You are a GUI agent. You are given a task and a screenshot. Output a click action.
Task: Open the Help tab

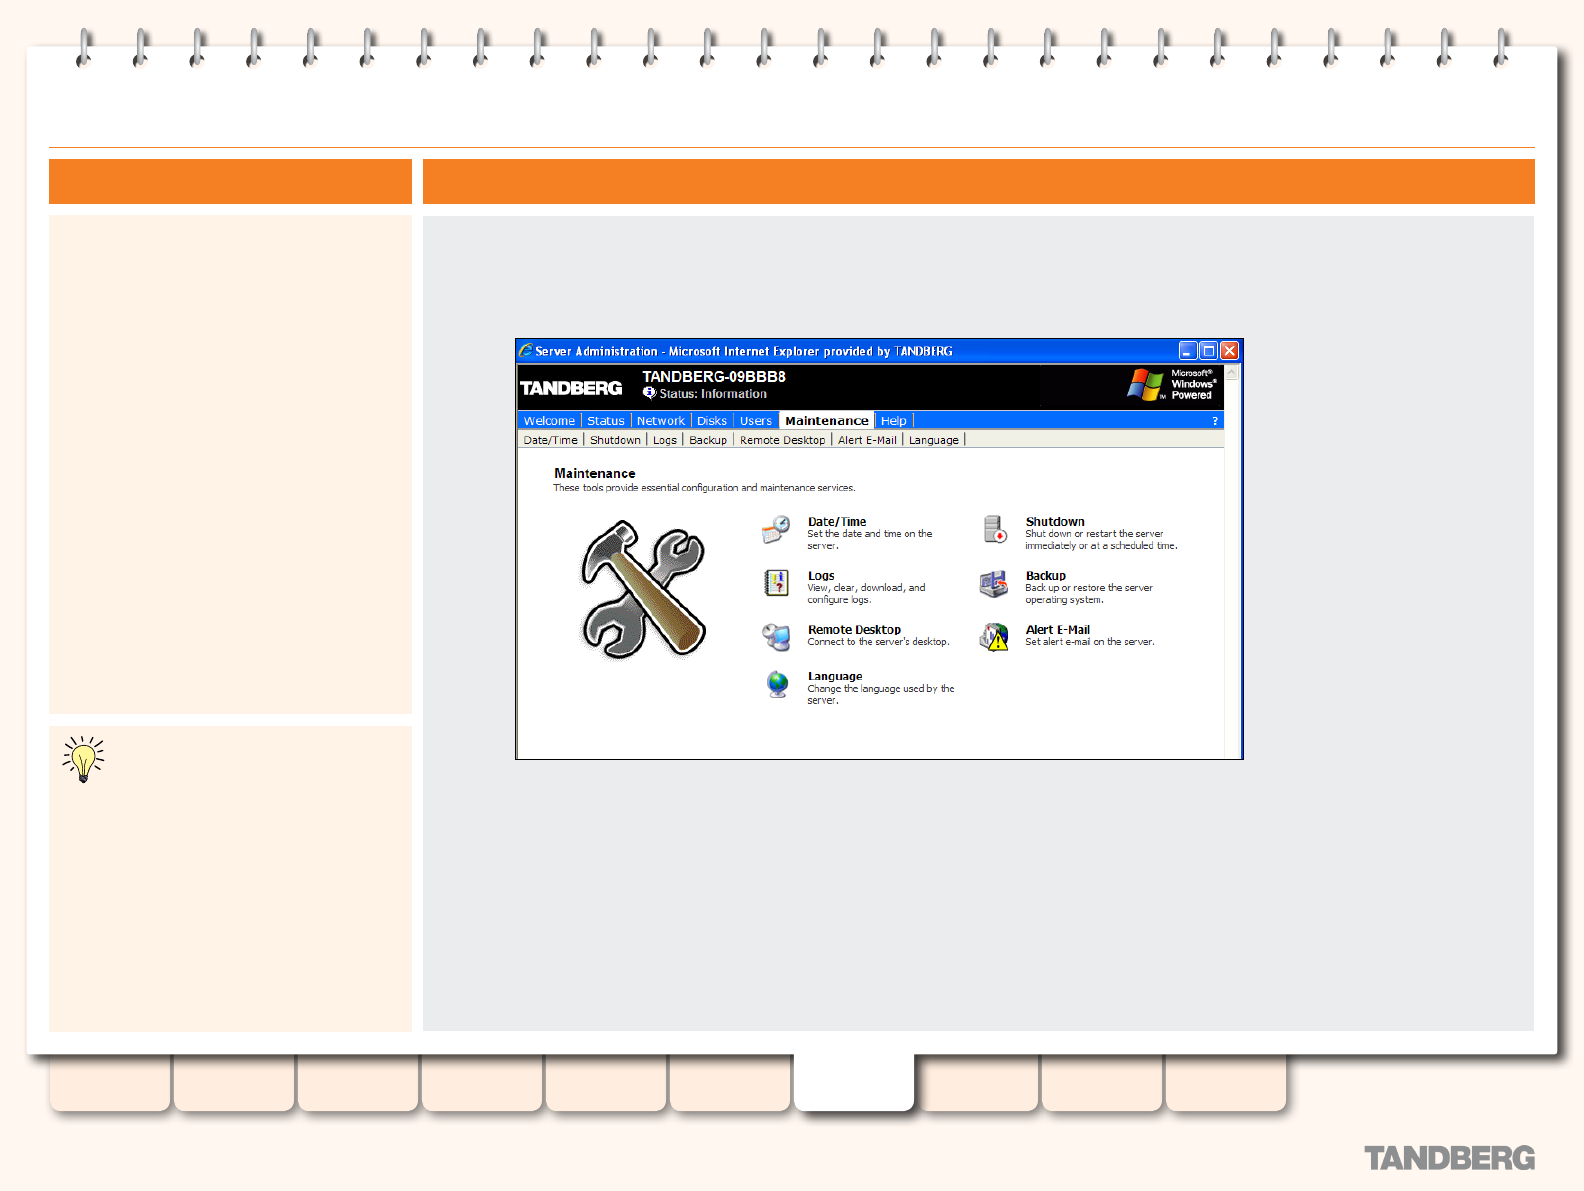tap(894, 421)
